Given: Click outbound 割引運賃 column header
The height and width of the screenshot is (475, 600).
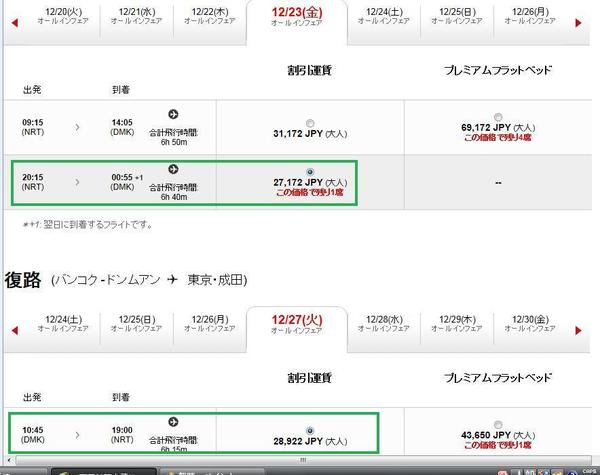Looking at the screenshot, I should click(310, 70).
